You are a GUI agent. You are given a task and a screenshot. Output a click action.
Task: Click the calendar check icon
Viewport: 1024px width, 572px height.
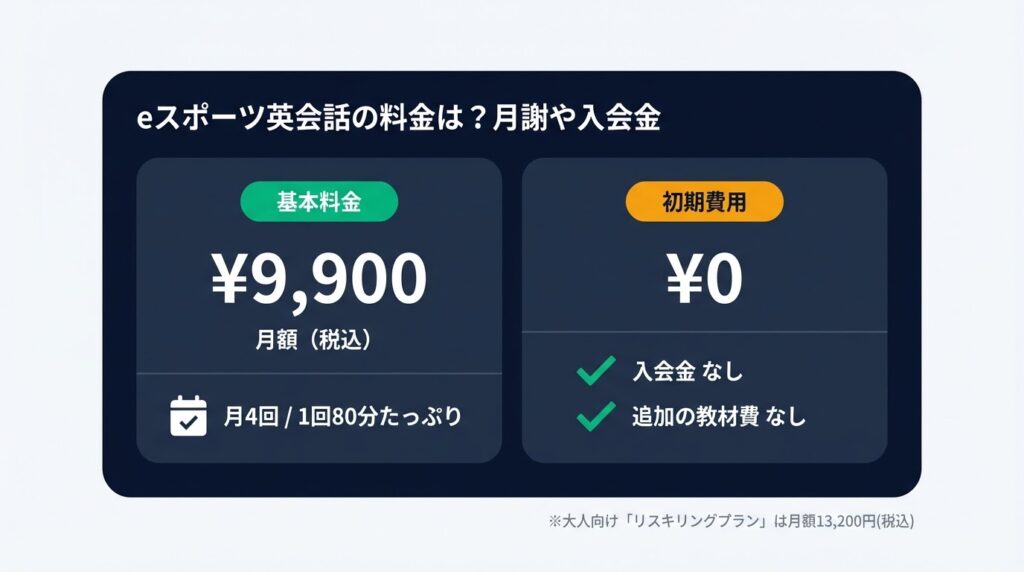188,416
